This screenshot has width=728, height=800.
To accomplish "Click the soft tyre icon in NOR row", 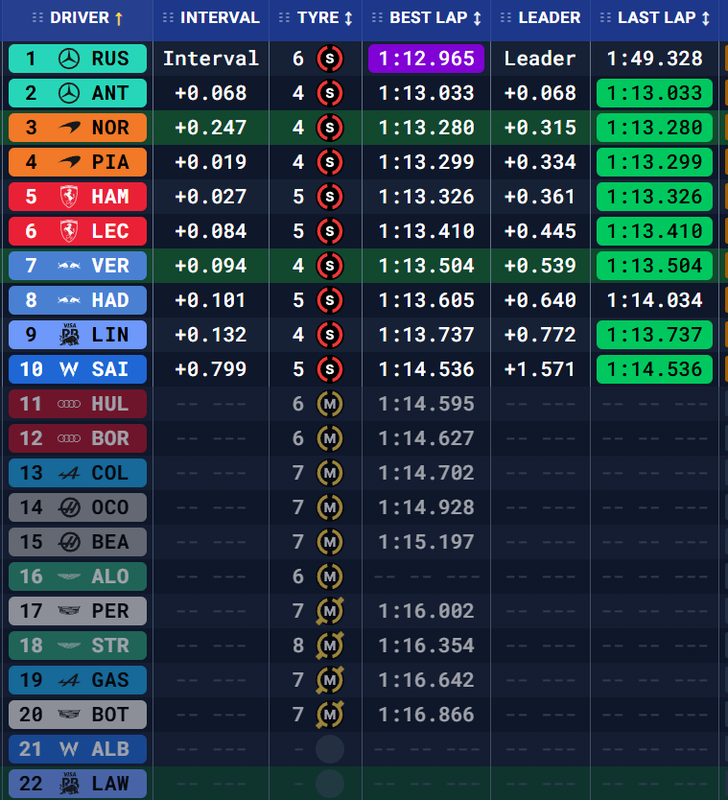I will pos(330,128).
